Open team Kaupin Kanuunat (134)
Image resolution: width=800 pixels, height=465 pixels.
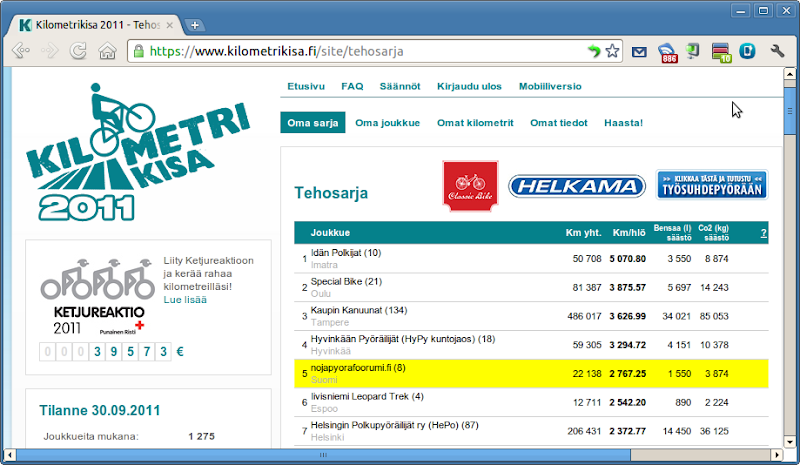pos(359,310)
